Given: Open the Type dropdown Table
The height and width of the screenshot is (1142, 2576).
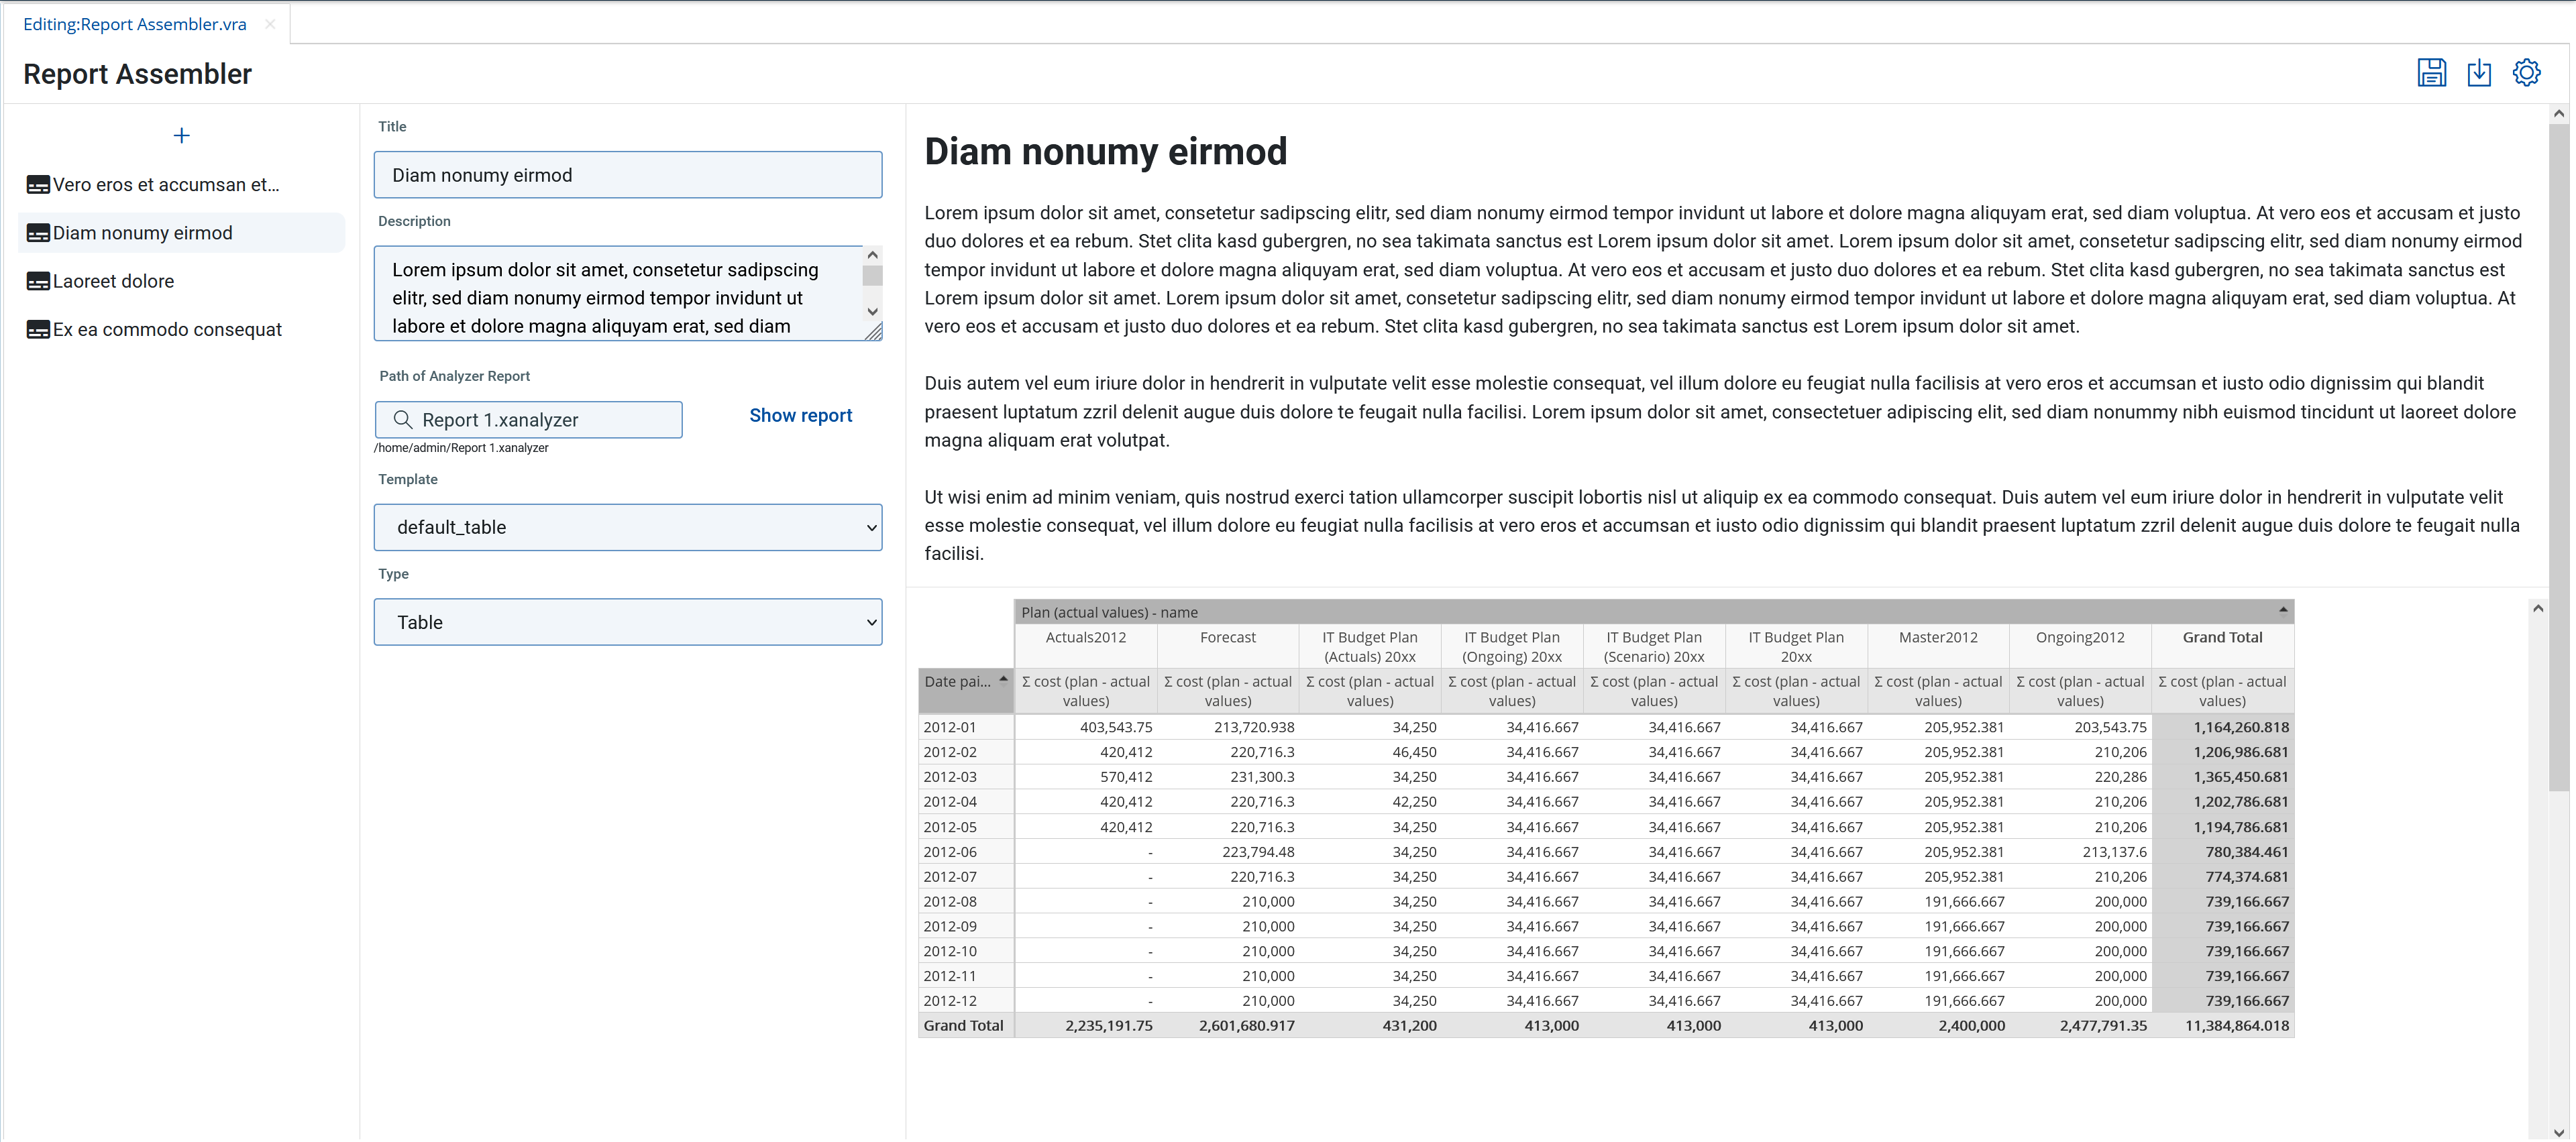Looking at the screenshot, I should pos(628,622).
